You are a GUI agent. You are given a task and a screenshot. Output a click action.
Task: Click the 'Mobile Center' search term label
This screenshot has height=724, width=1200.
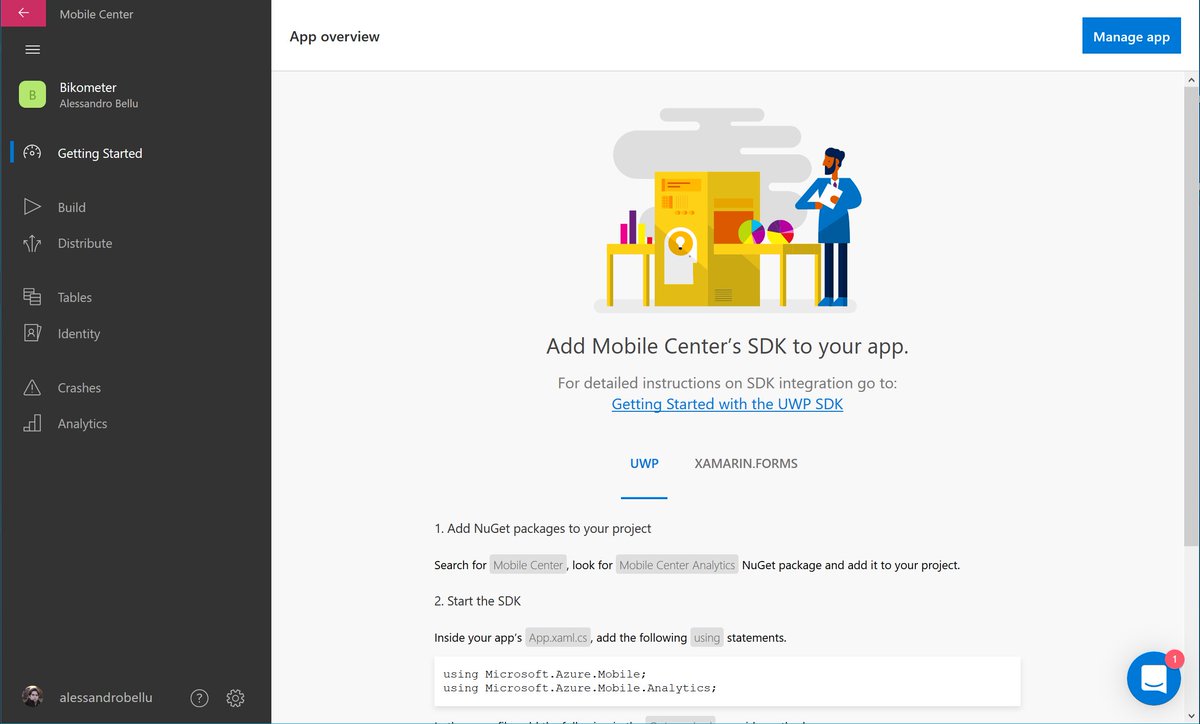(529, 565)
